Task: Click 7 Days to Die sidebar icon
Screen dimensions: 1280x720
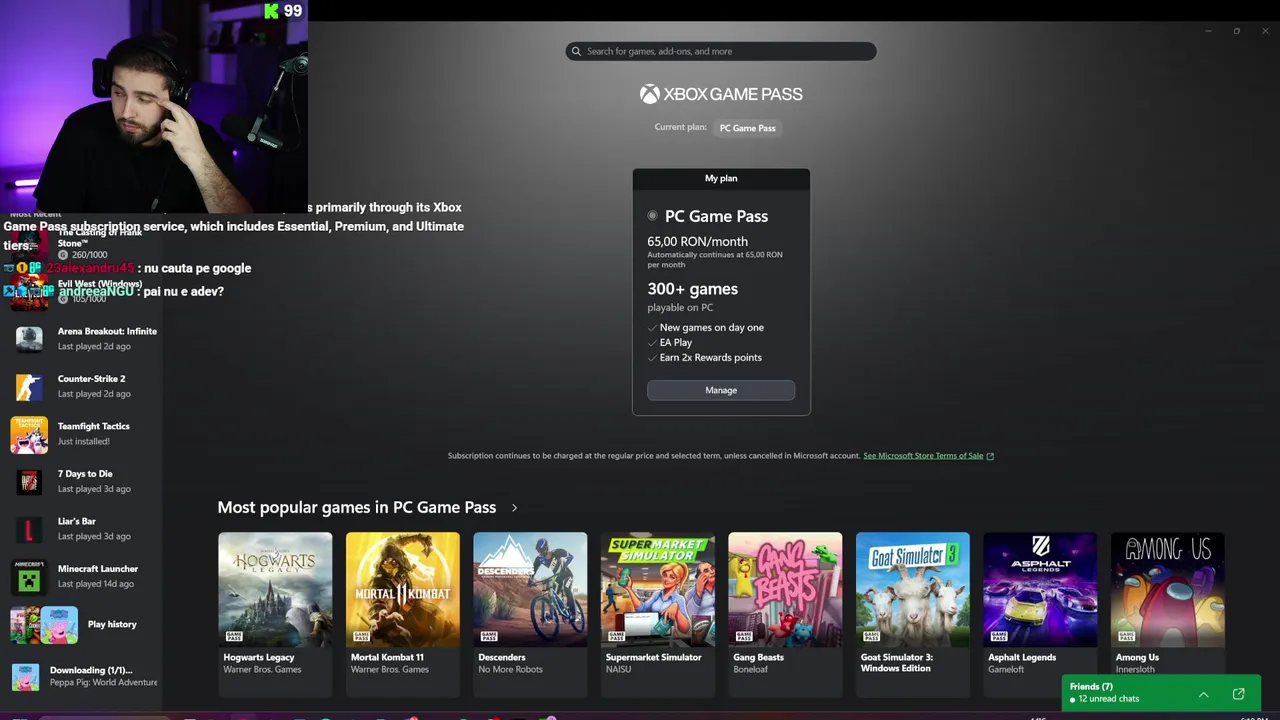Action: pos(29,481)
